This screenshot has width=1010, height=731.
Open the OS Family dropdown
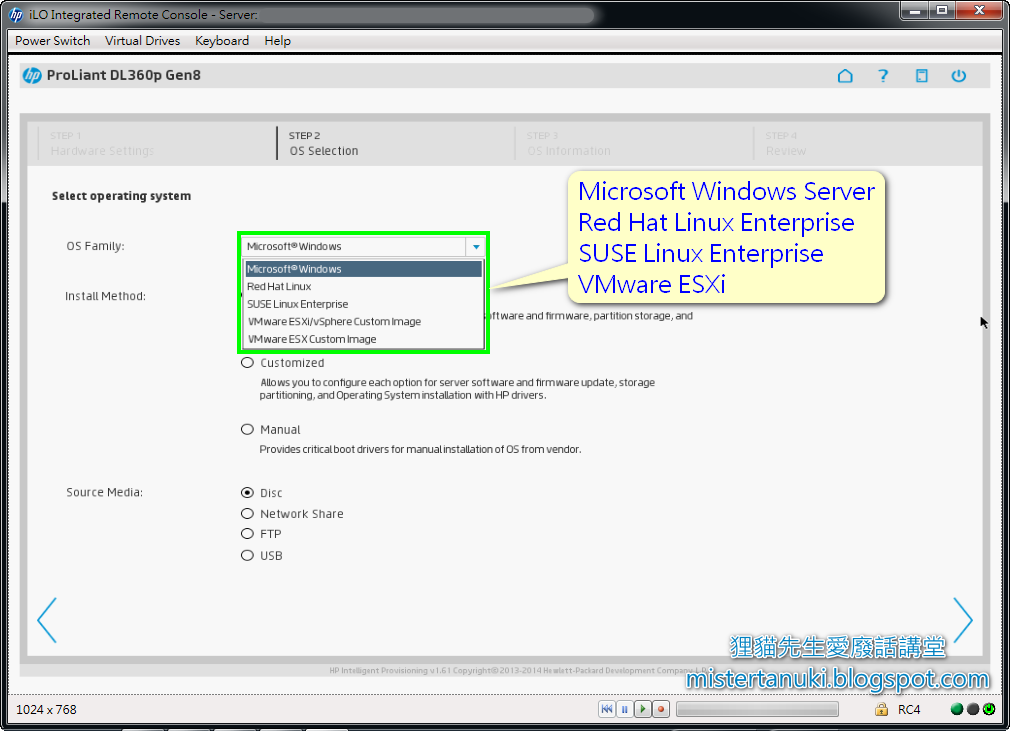coord(477,246)
